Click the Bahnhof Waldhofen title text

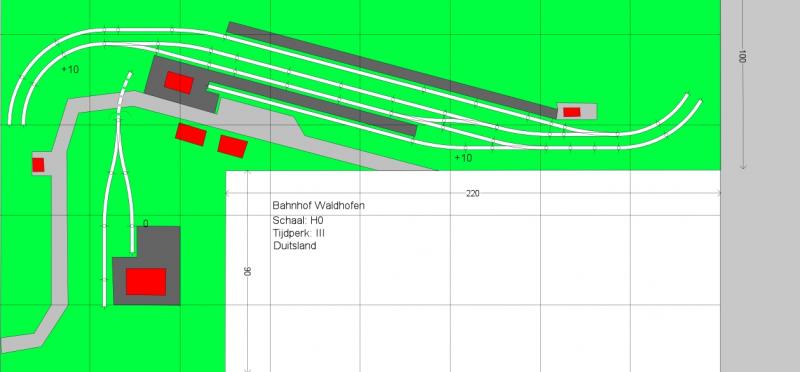pyautogui.click(x=318, y=206)
